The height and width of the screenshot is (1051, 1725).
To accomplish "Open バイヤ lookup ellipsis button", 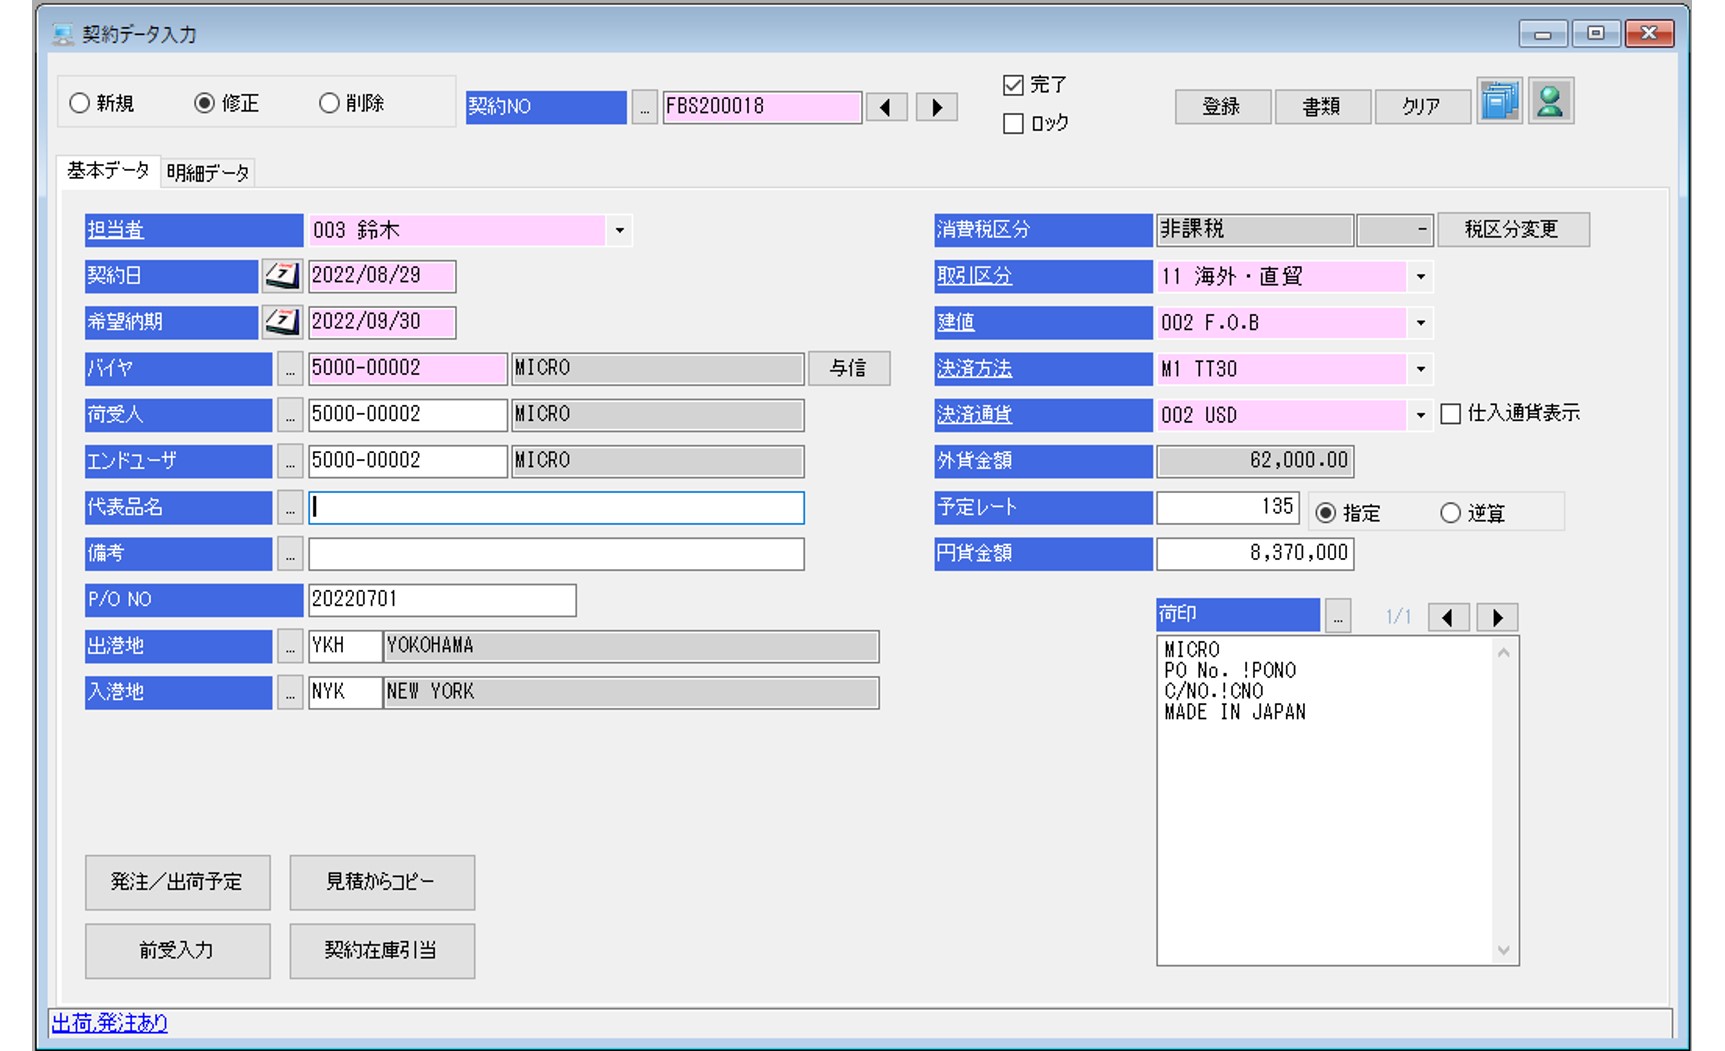I will click(x=289, y=368).
